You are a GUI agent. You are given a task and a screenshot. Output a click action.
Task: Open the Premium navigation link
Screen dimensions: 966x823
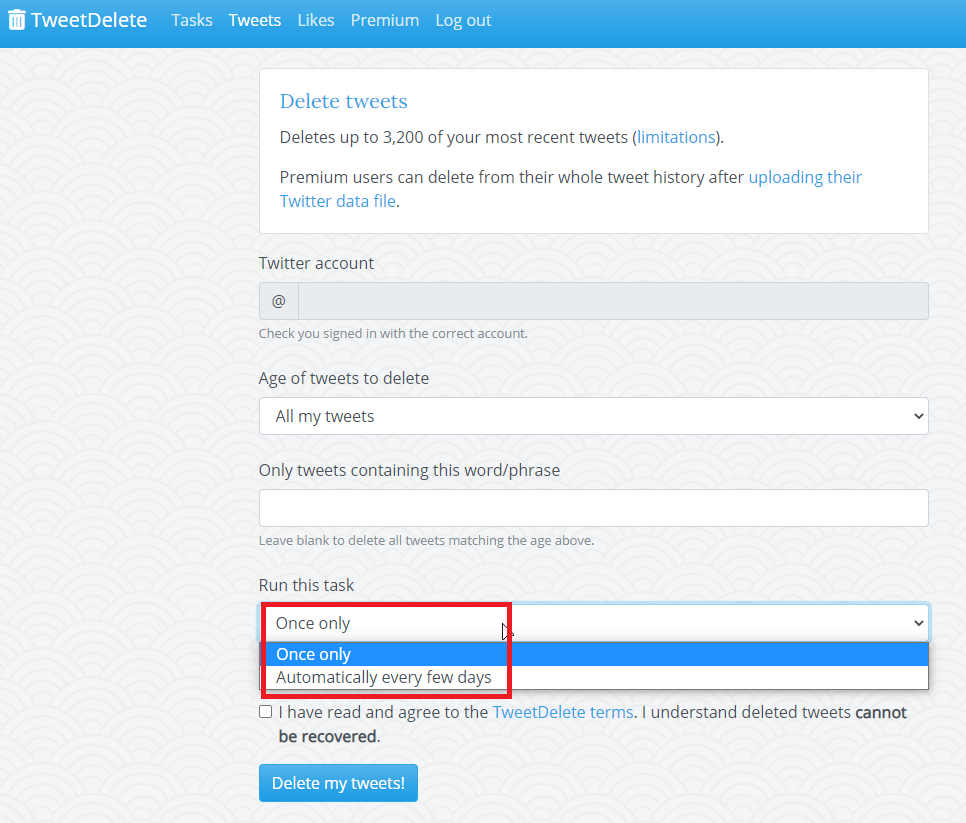(x=384, y=20)
